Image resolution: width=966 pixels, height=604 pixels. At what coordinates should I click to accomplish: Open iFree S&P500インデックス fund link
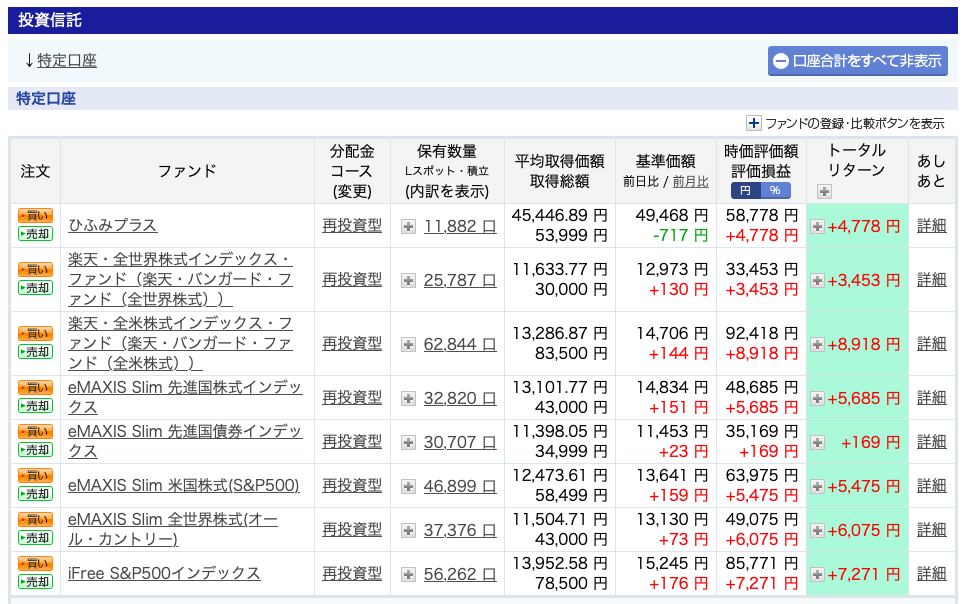tap(164, 573)
